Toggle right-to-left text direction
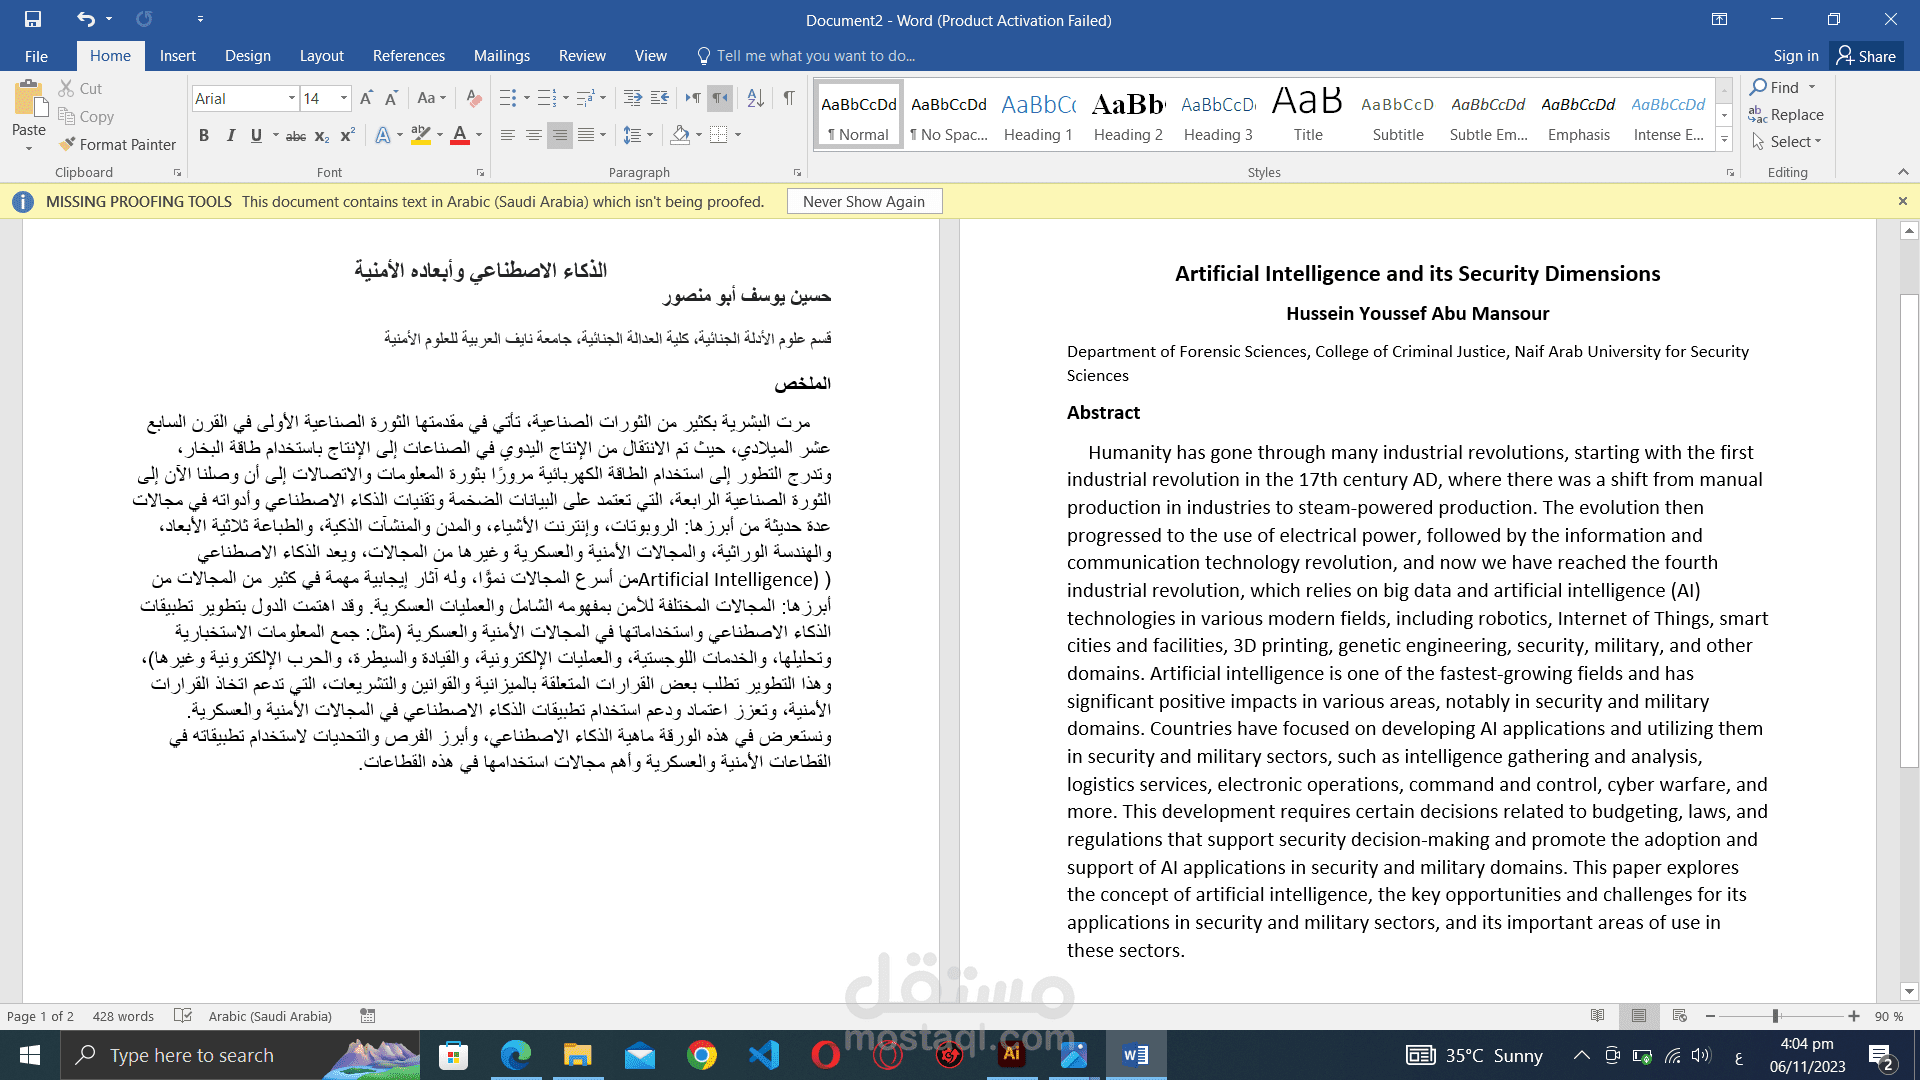Screen dimensions: 1920x1080 pyautogui.click(x=719, y=98)
